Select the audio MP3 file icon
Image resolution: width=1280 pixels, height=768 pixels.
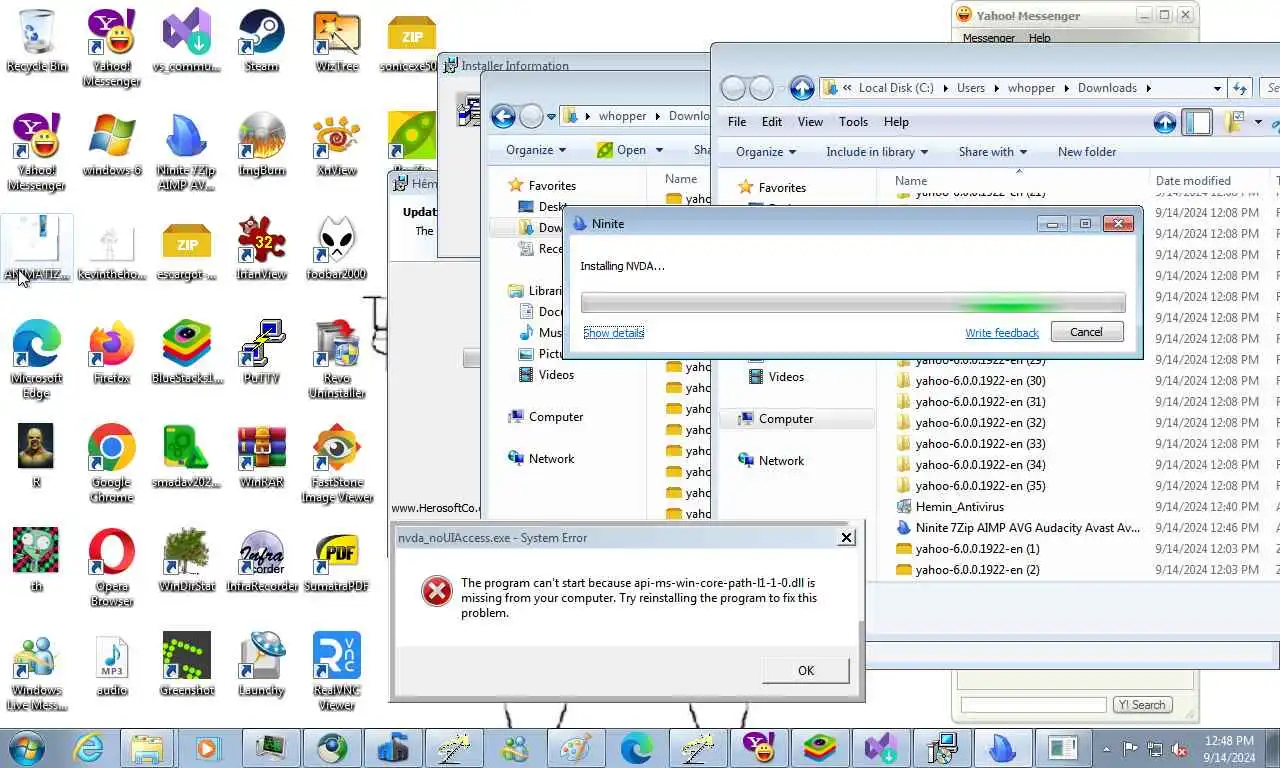112,664
